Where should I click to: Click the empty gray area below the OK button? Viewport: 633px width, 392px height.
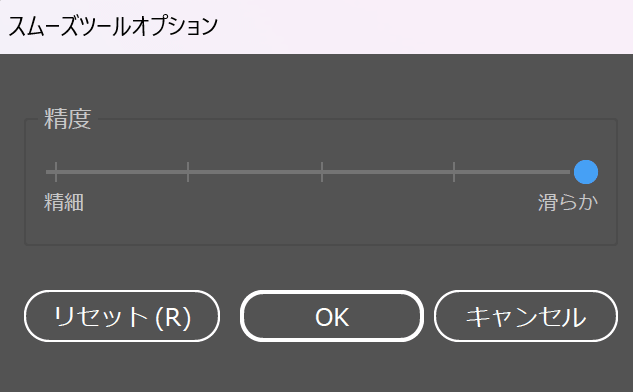332,367
